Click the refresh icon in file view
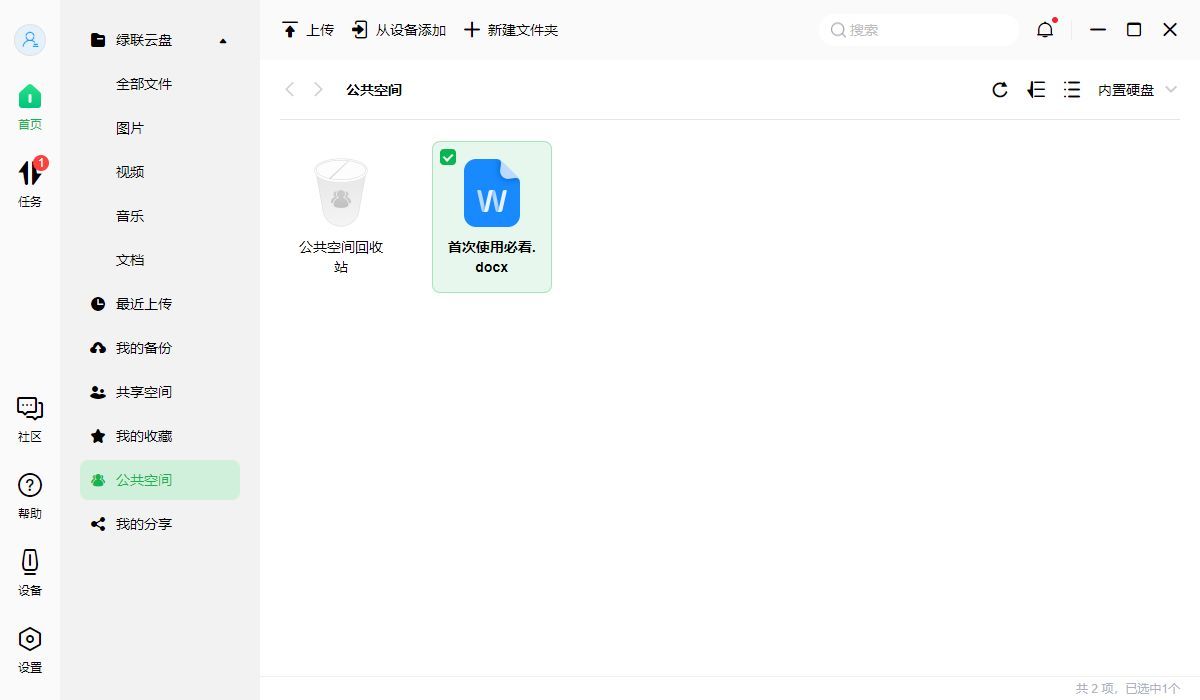Screen dimensions: 1200x700 tap(1000, 89)
